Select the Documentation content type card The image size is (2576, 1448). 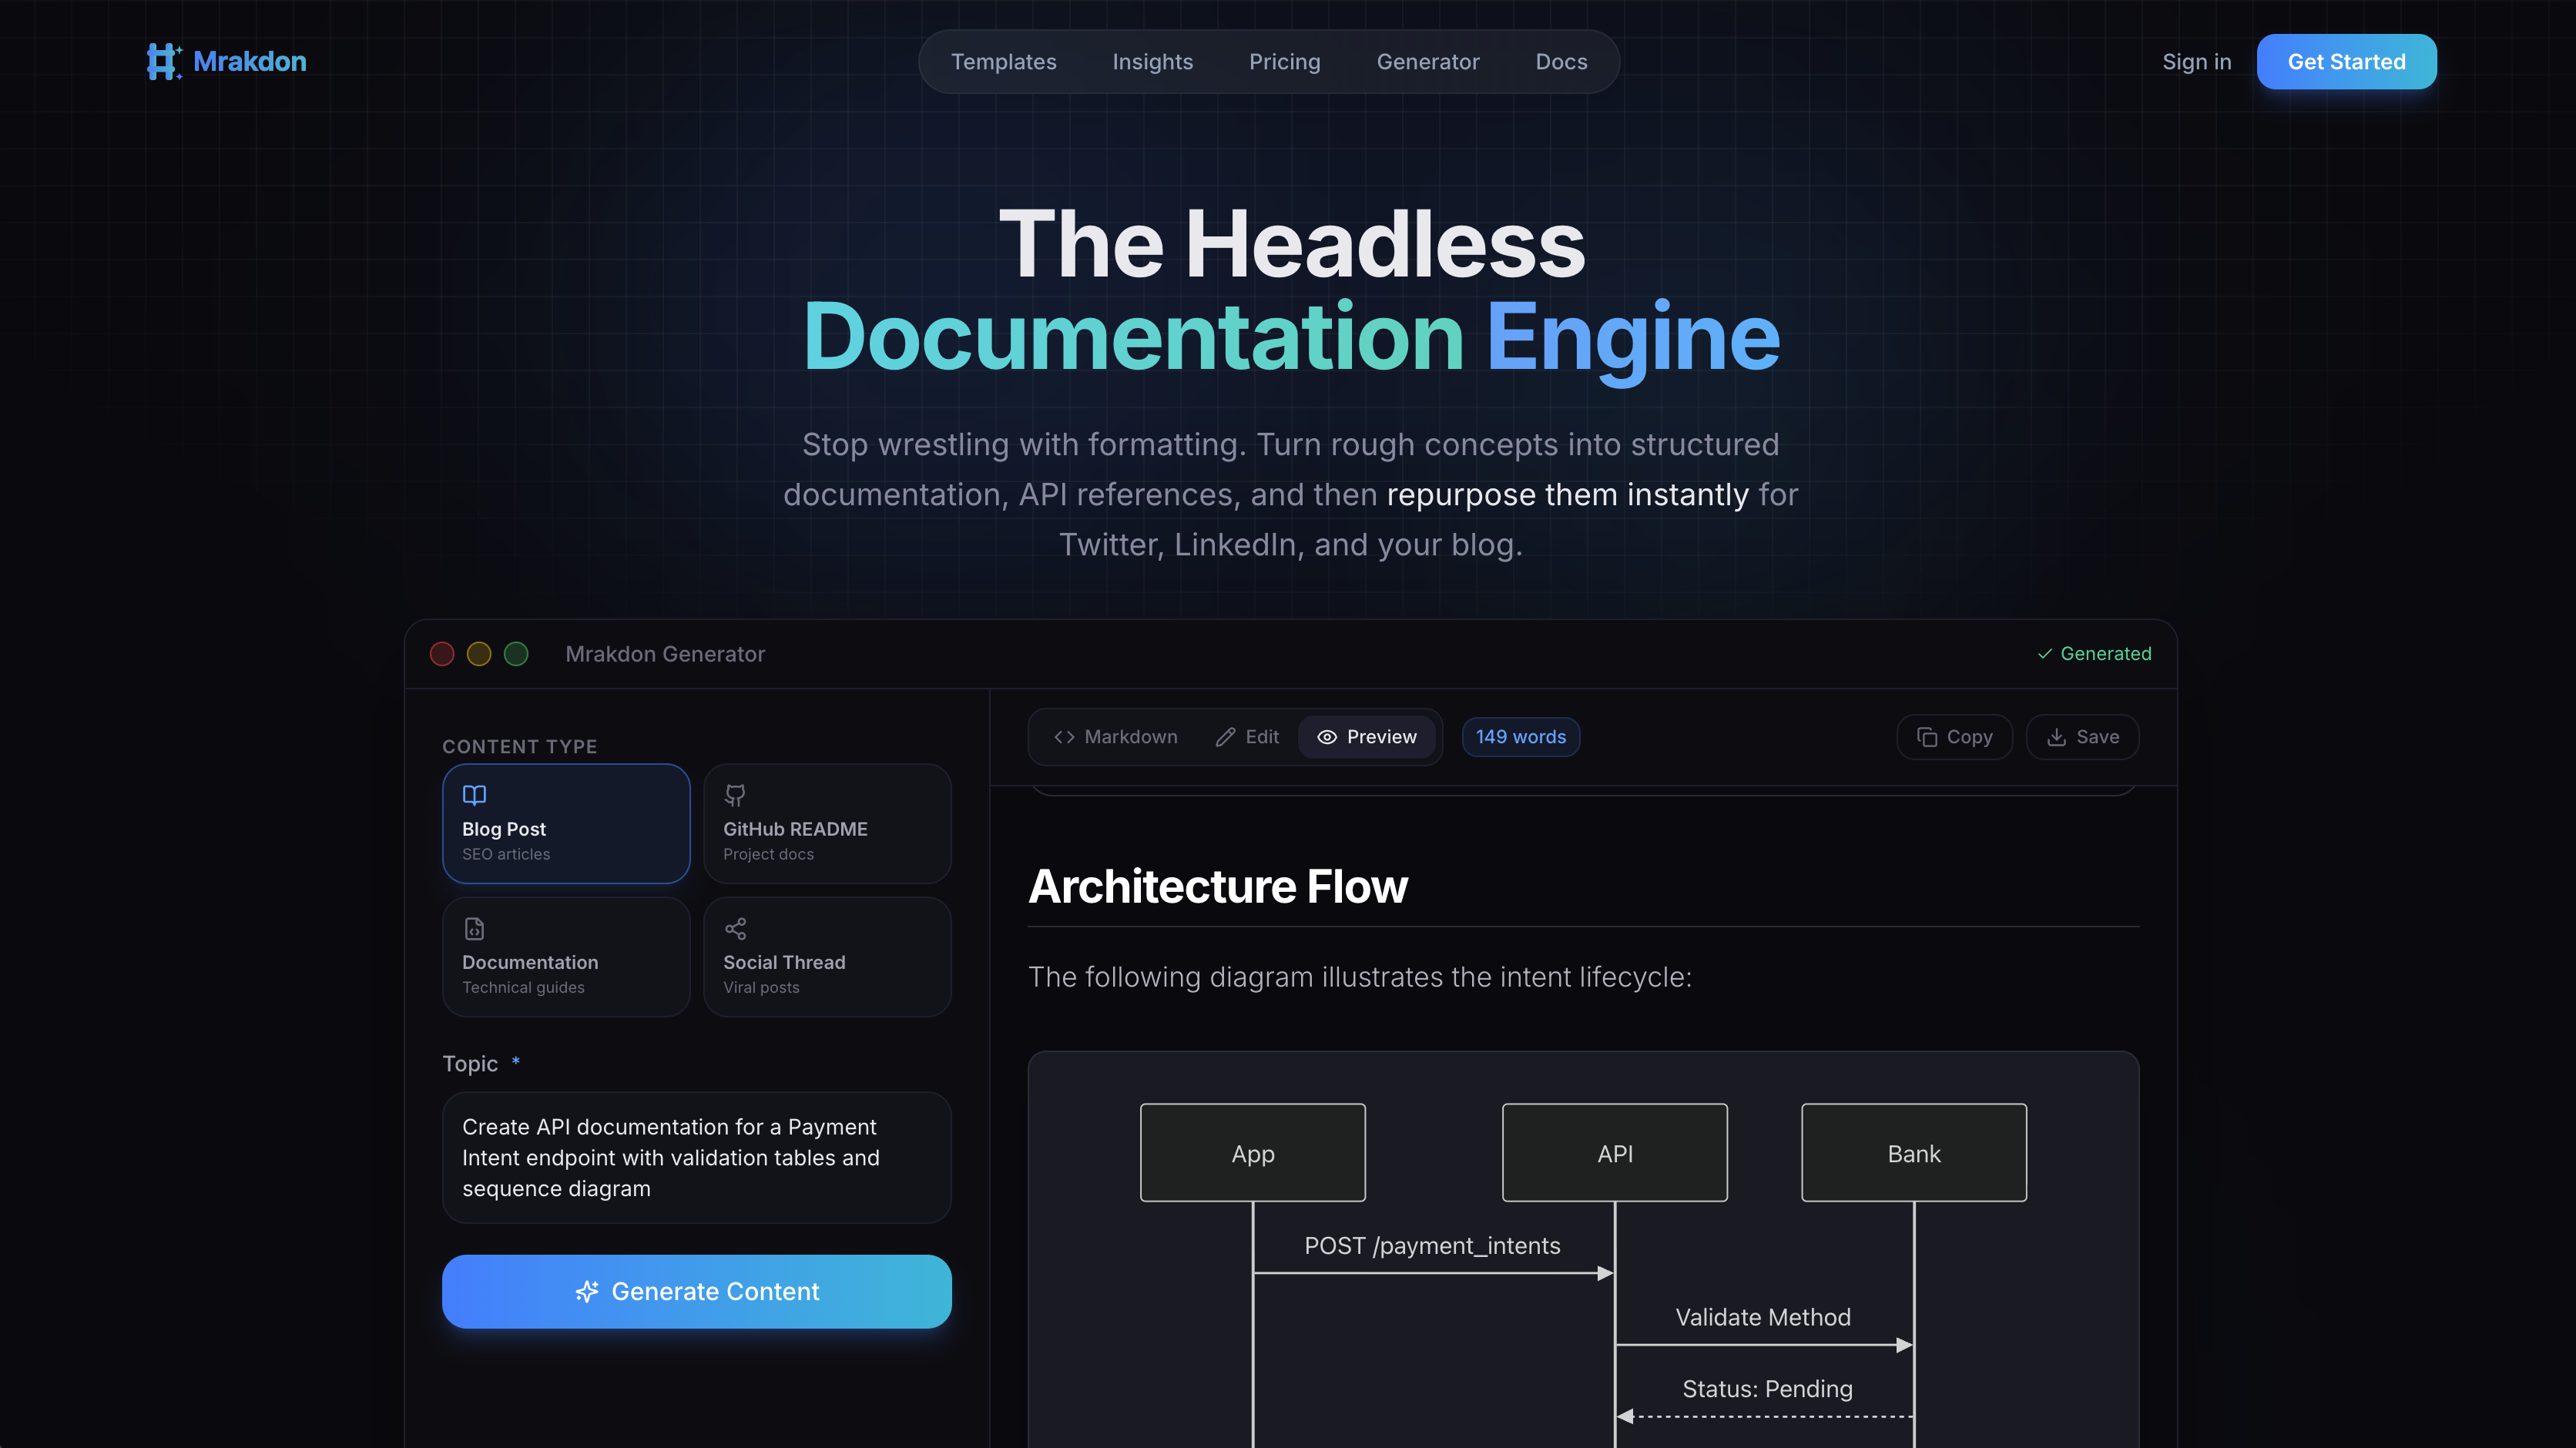[566, 956]
